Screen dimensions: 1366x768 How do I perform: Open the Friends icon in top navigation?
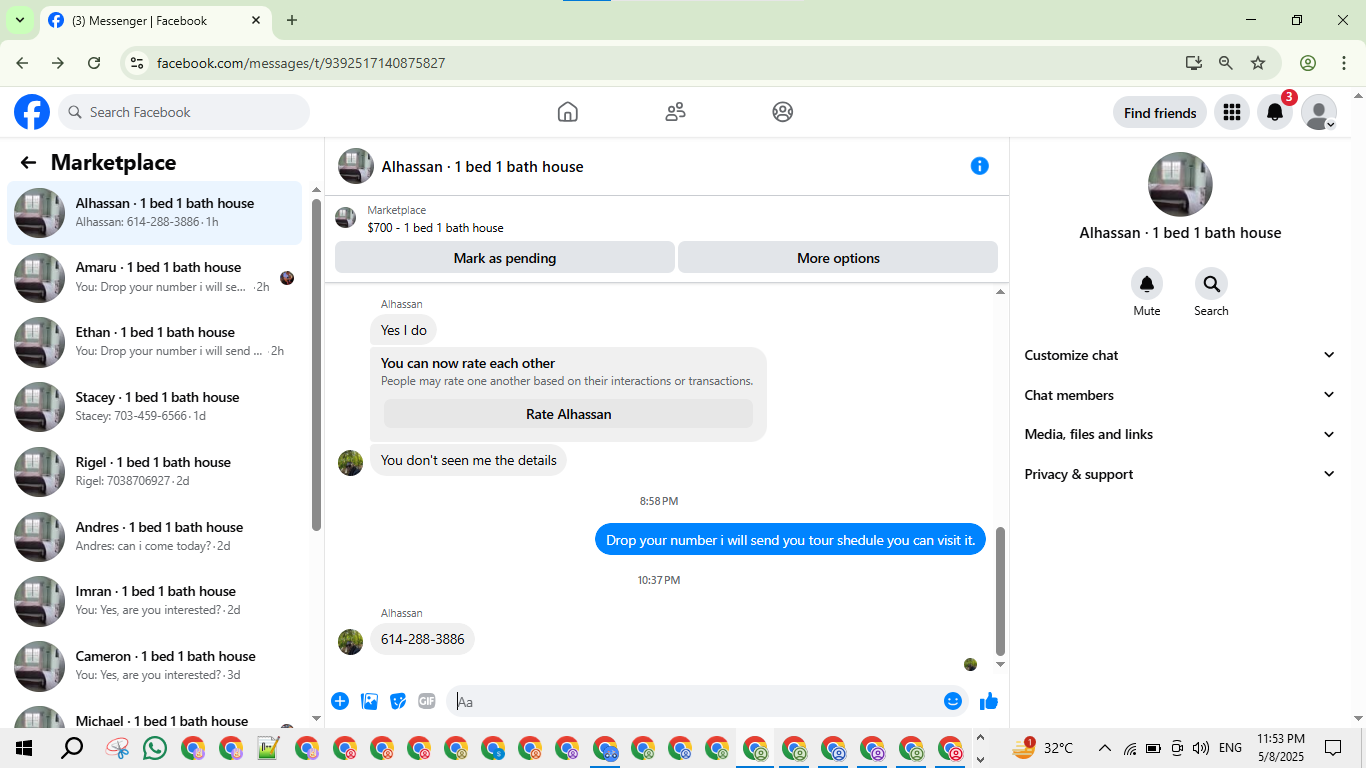[x=675, y=112]
